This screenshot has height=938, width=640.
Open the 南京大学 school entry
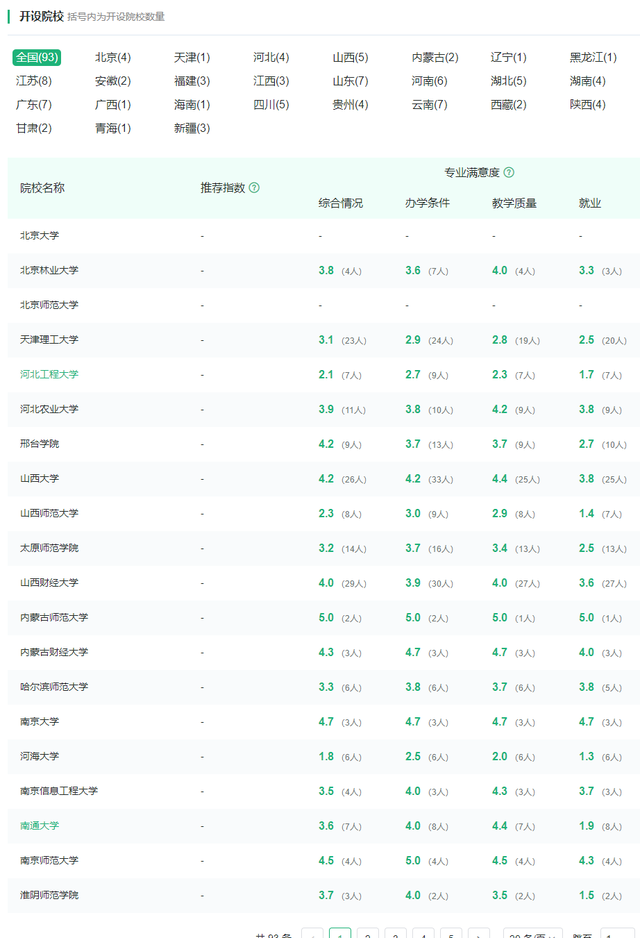pos(39,721)
